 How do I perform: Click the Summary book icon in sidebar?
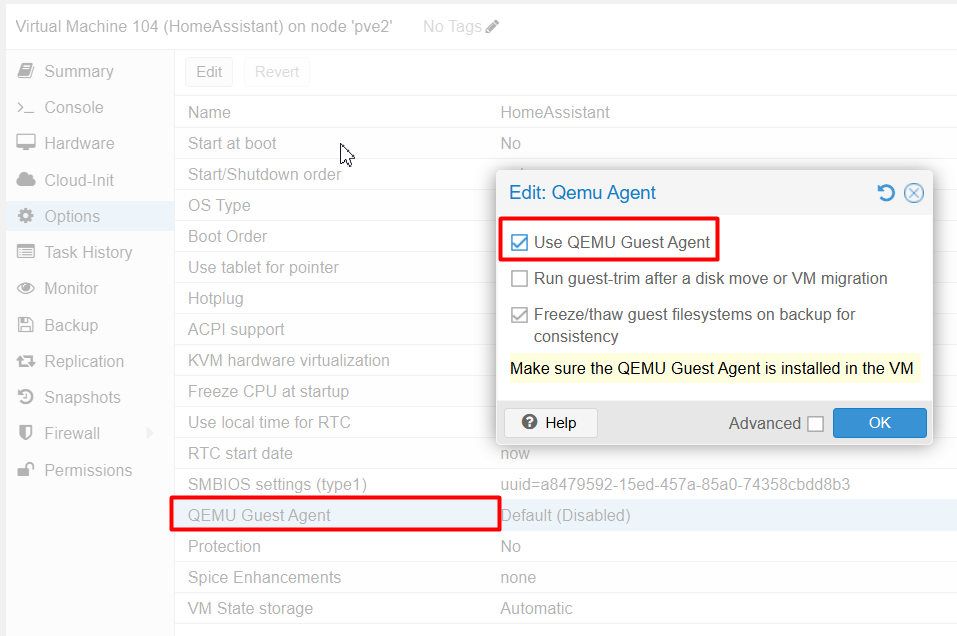[x=26, y=71]
